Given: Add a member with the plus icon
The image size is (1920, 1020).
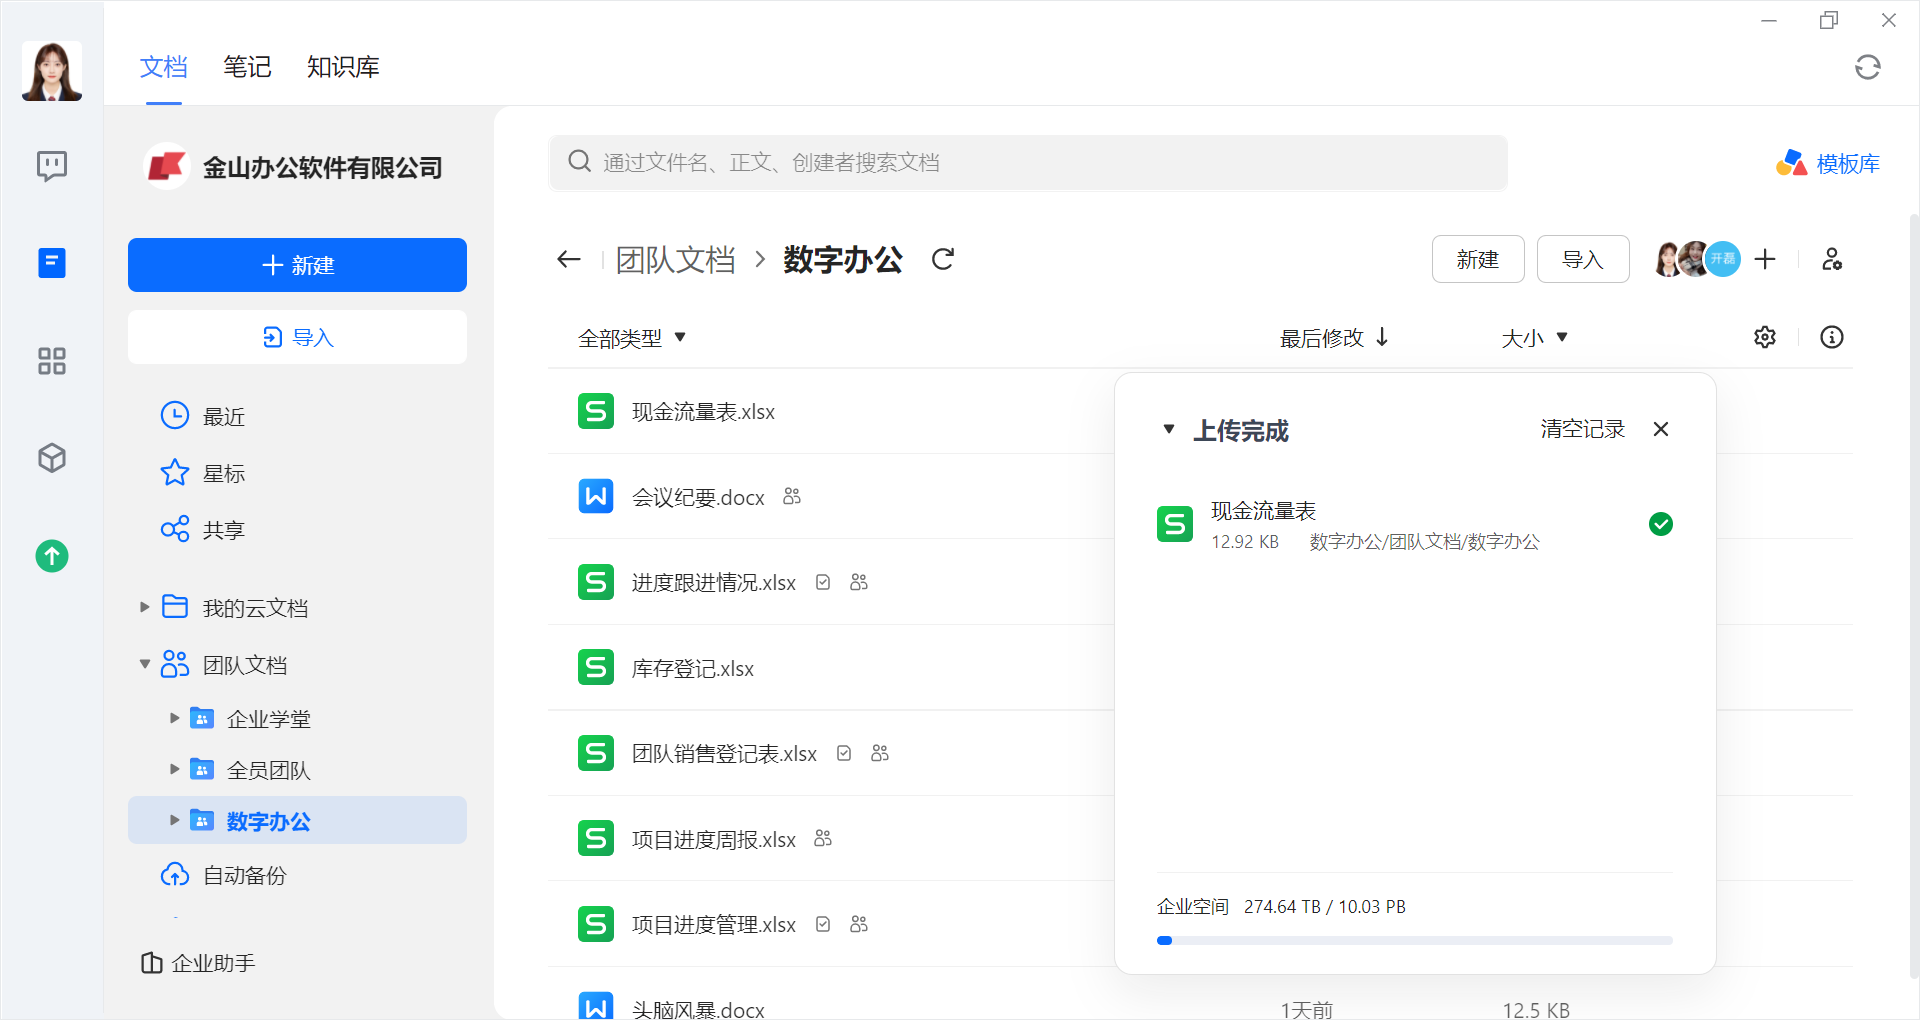Looking at the screenshot, I should tap(1766, 259).
